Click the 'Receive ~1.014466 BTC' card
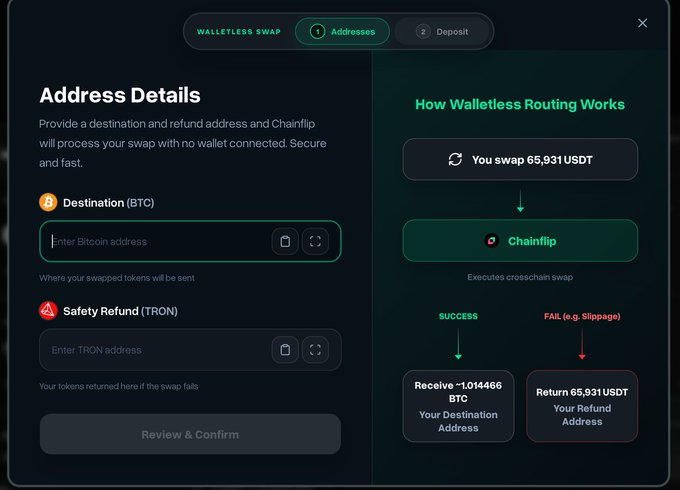The image size is (680, 490). (458, 406)
